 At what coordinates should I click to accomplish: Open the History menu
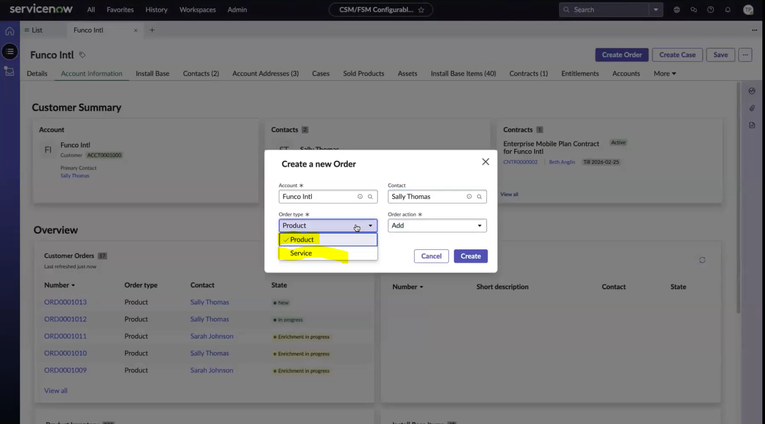point(156,10)
